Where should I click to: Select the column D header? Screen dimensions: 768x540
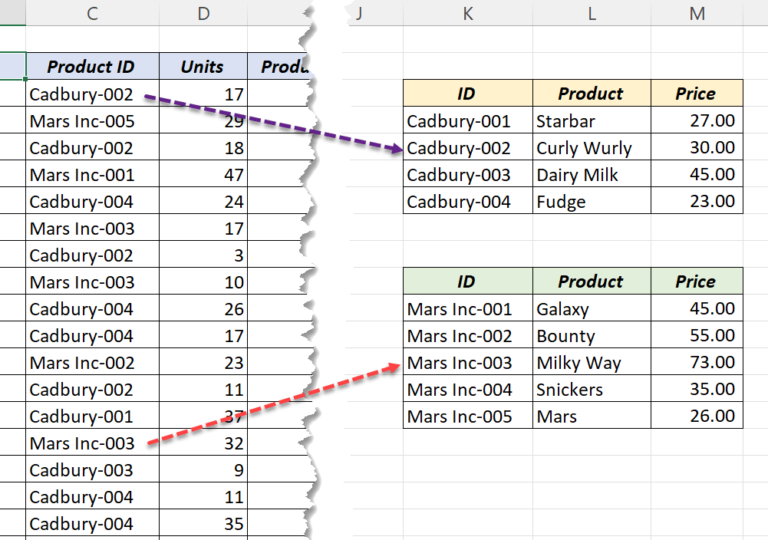point(203,13)
